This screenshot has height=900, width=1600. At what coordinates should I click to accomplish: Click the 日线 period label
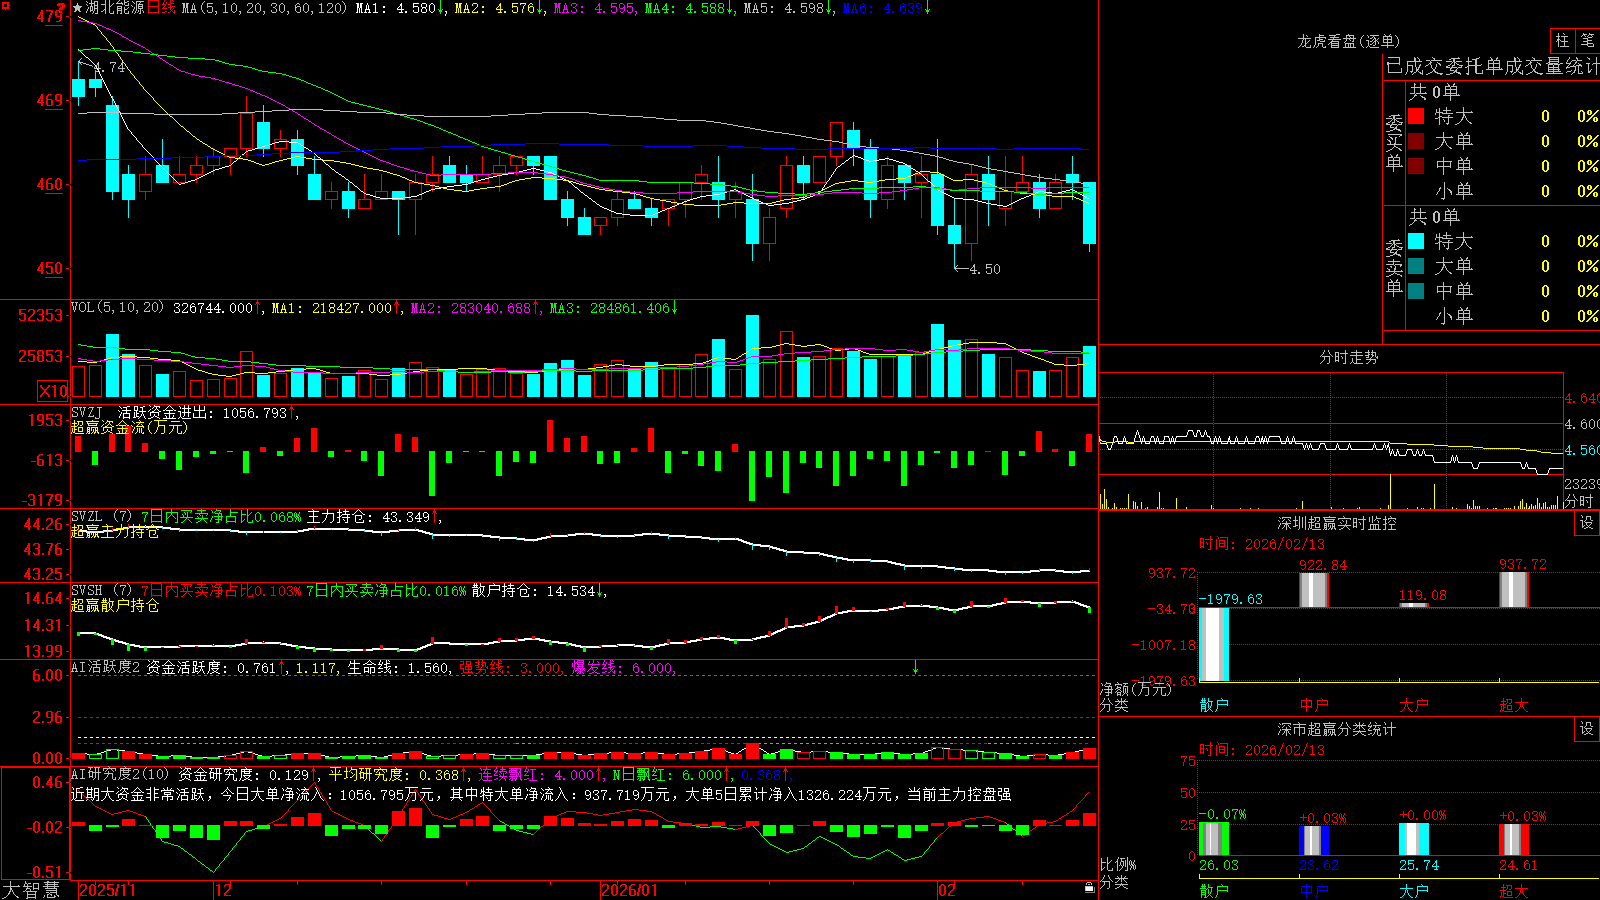[x=161, y=8]
